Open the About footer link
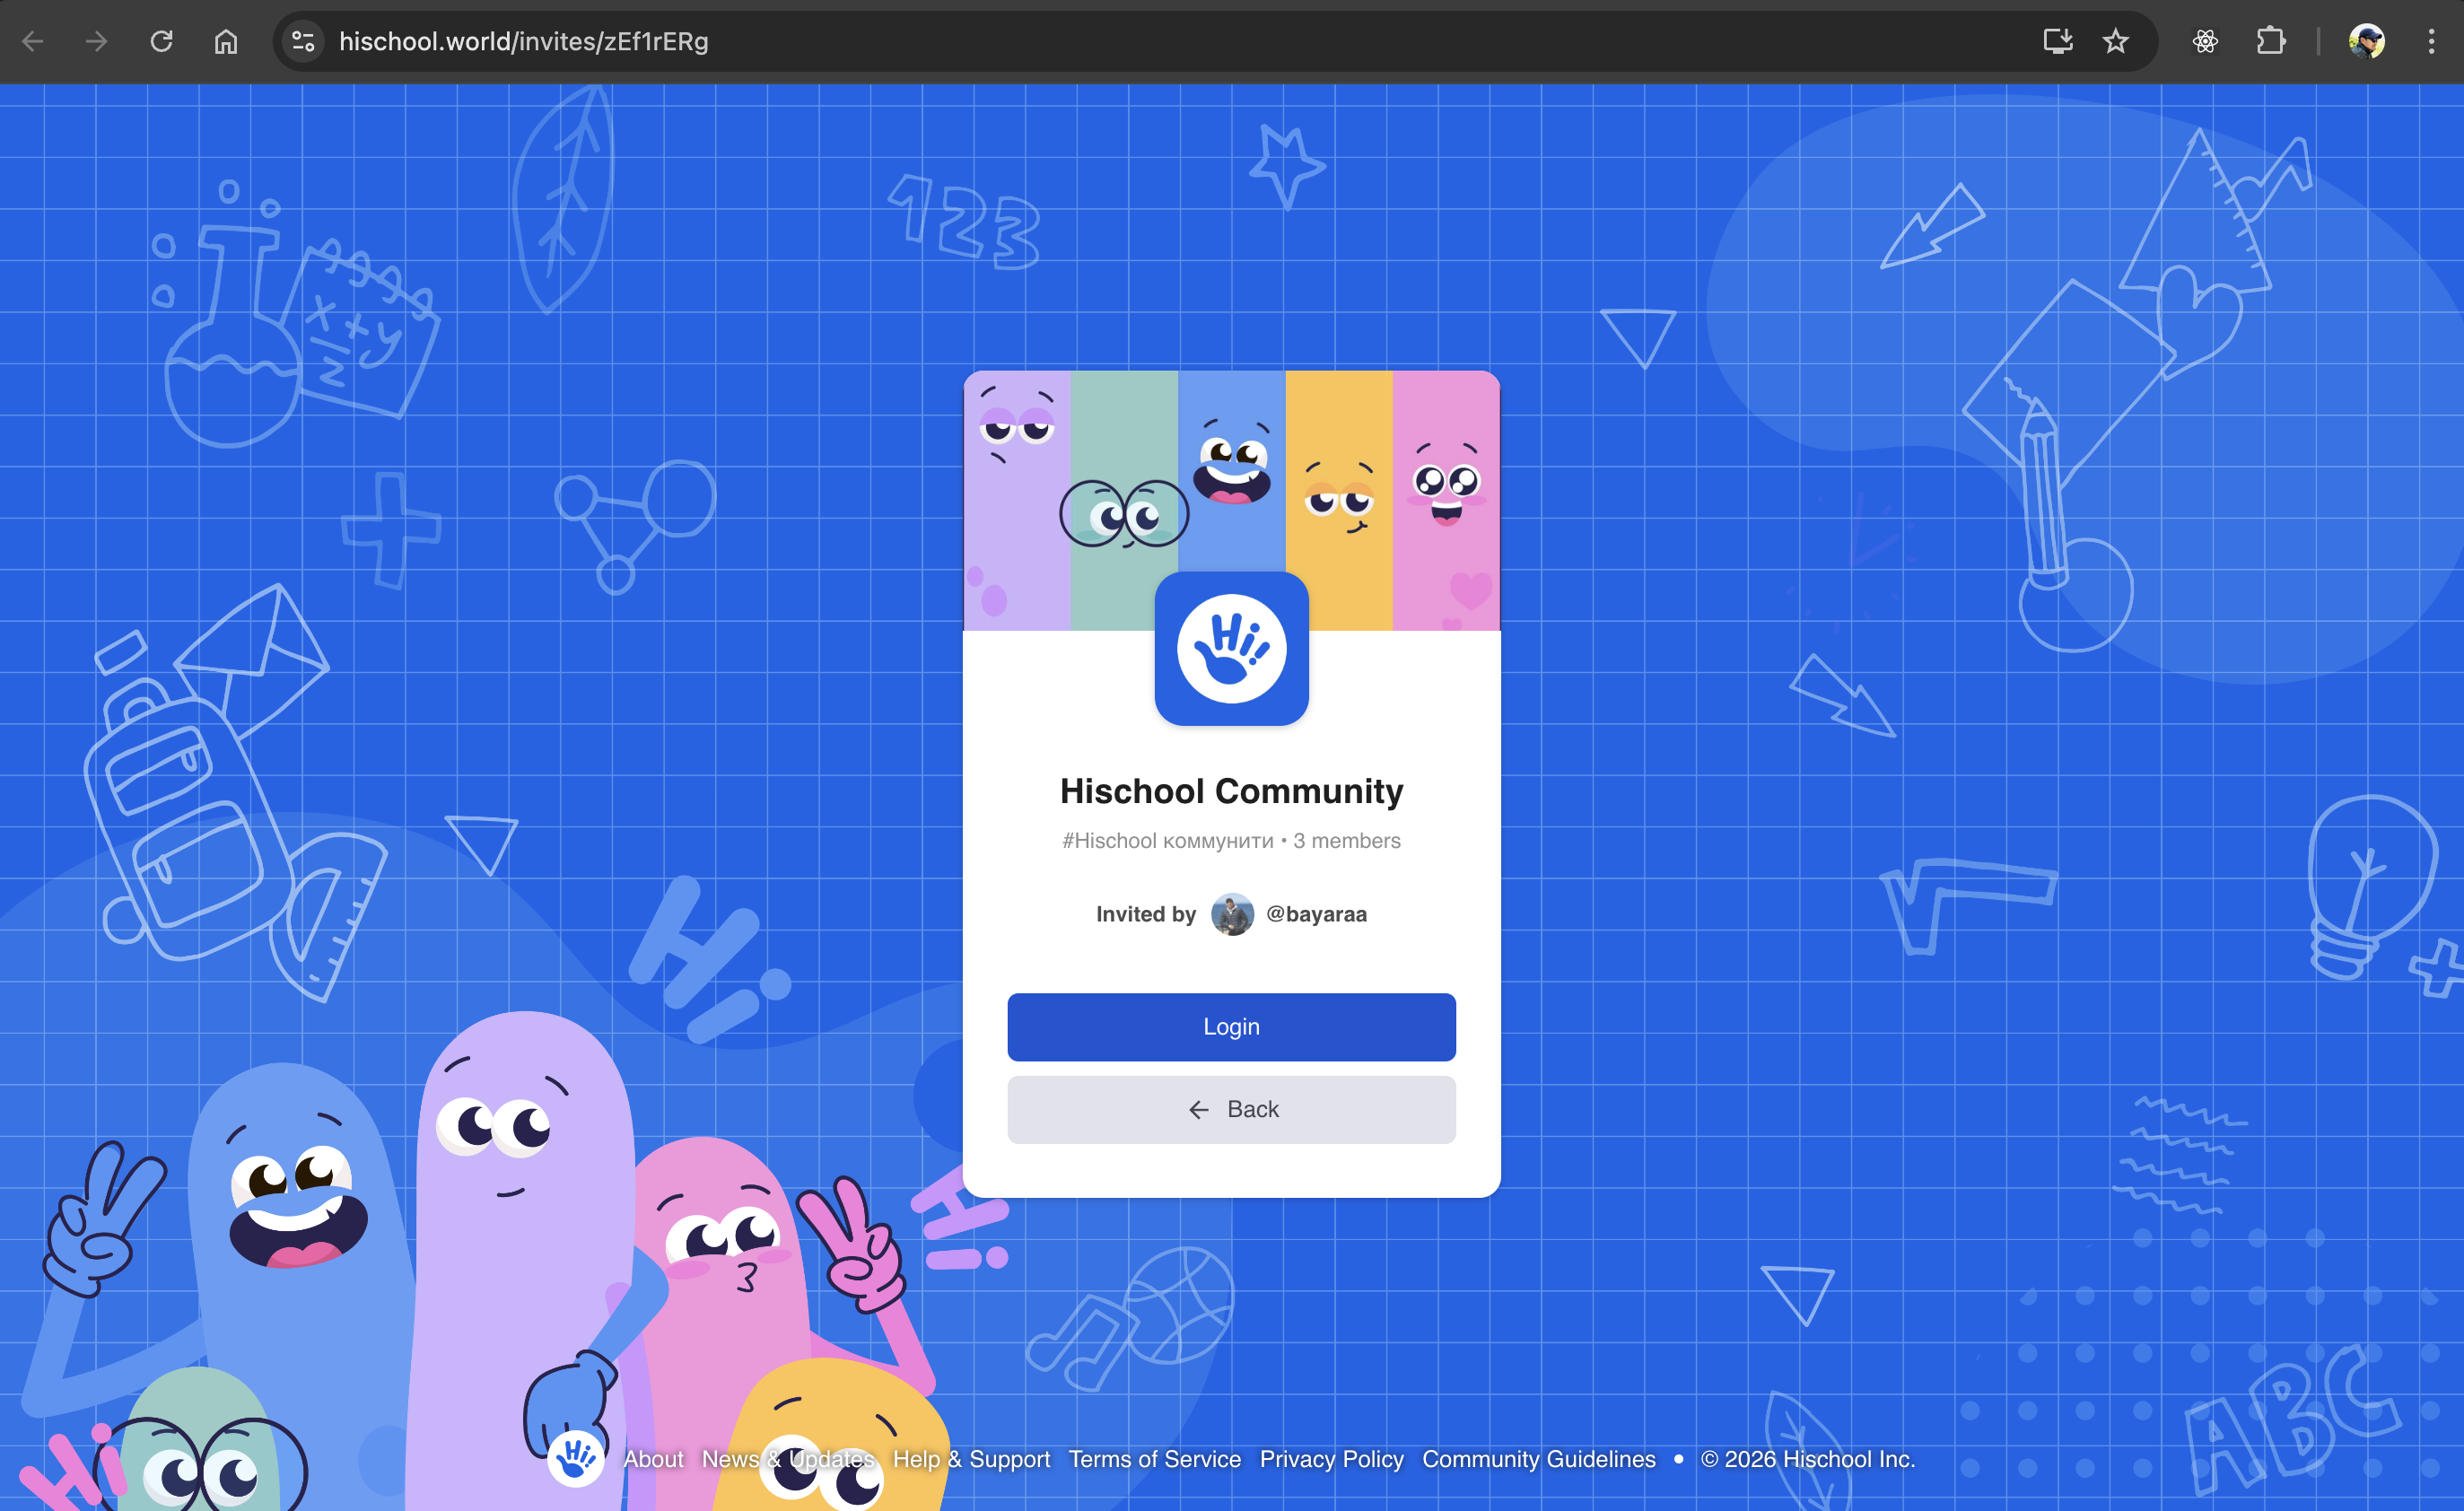The image size is (2464, 1511). (653, 1459)
